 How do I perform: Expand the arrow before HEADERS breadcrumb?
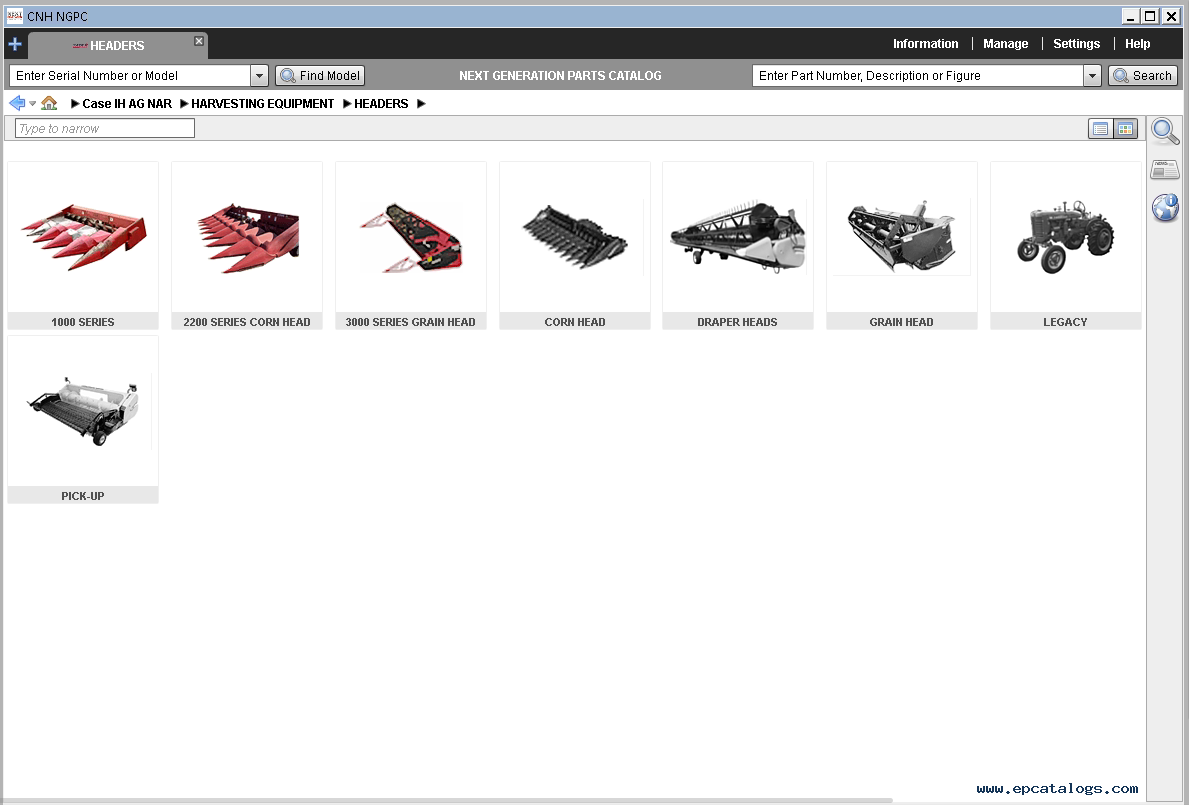(347, 104)
